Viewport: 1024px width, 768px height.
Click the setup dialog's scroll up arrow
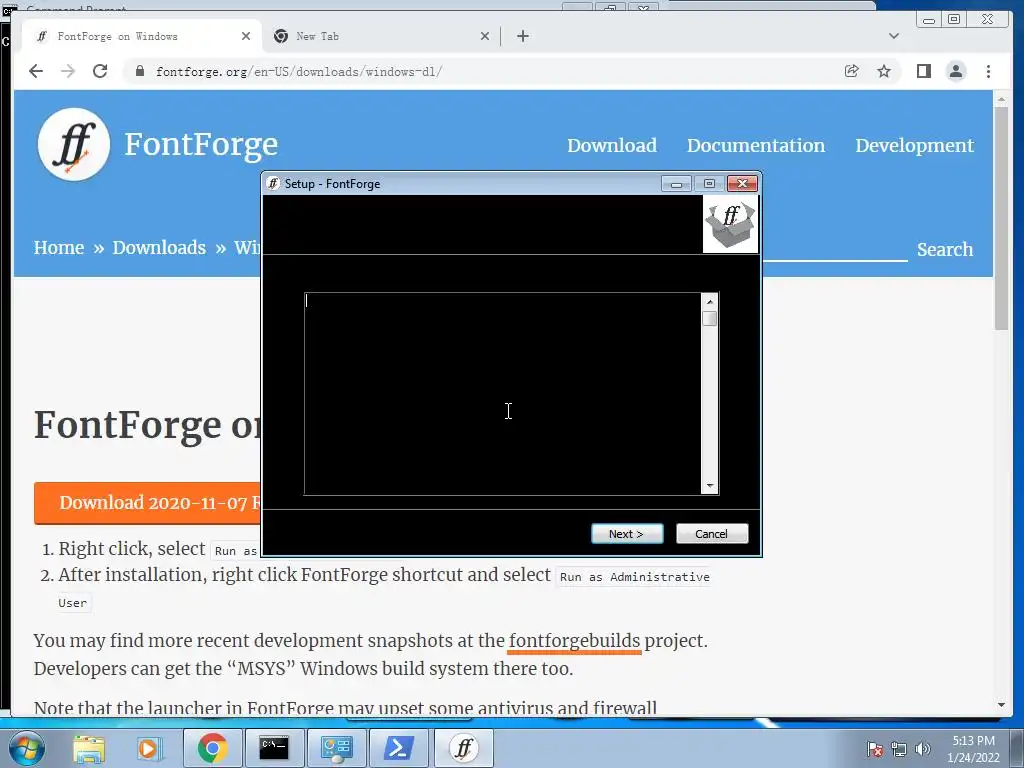click(710, 302)
